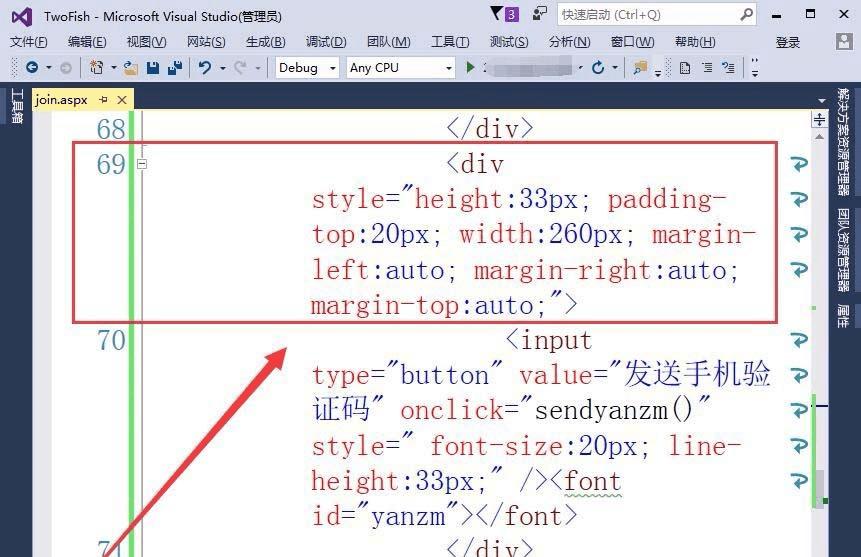Click the Quick Launch search magnifier icon
The width and height of the screenshot is (861, 557).
click(746, 14)
